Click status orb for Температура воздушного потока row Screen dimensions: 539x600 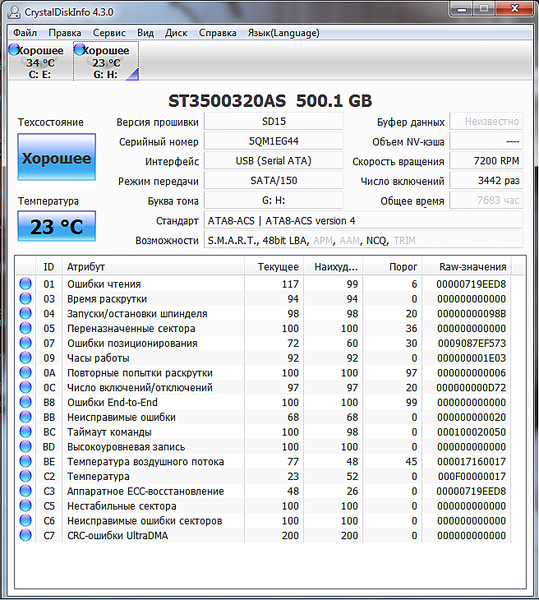tap(26, 461)
